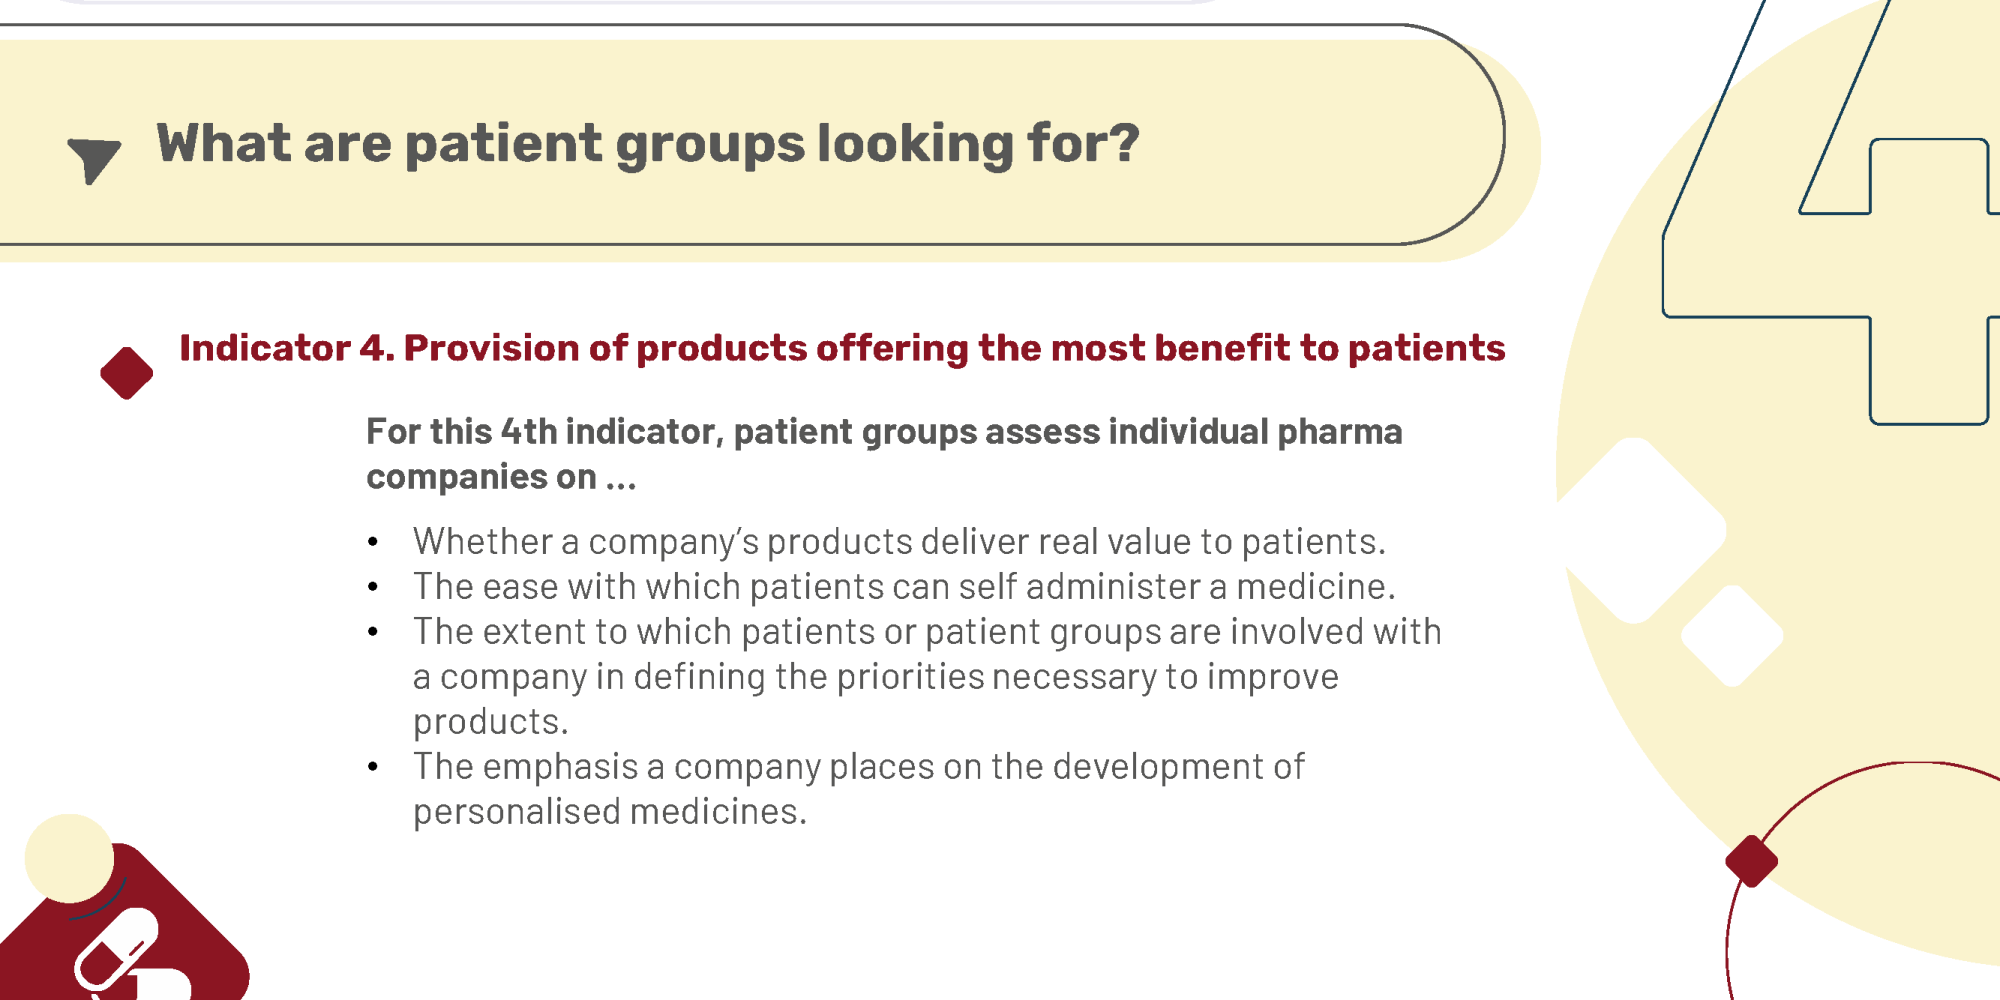This screenshot has width=2000, height=1000.
Task: Click the 'For this 4th indicator' intro paragraph
Action: pos(884,454)
